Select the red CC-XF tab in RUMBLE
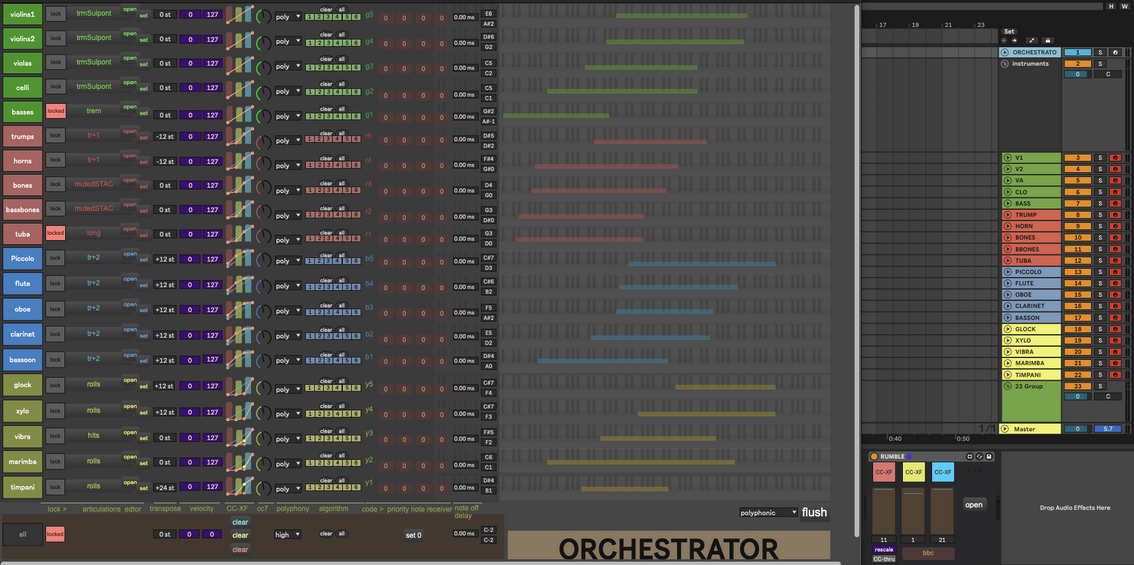 [x=884, y=472]
